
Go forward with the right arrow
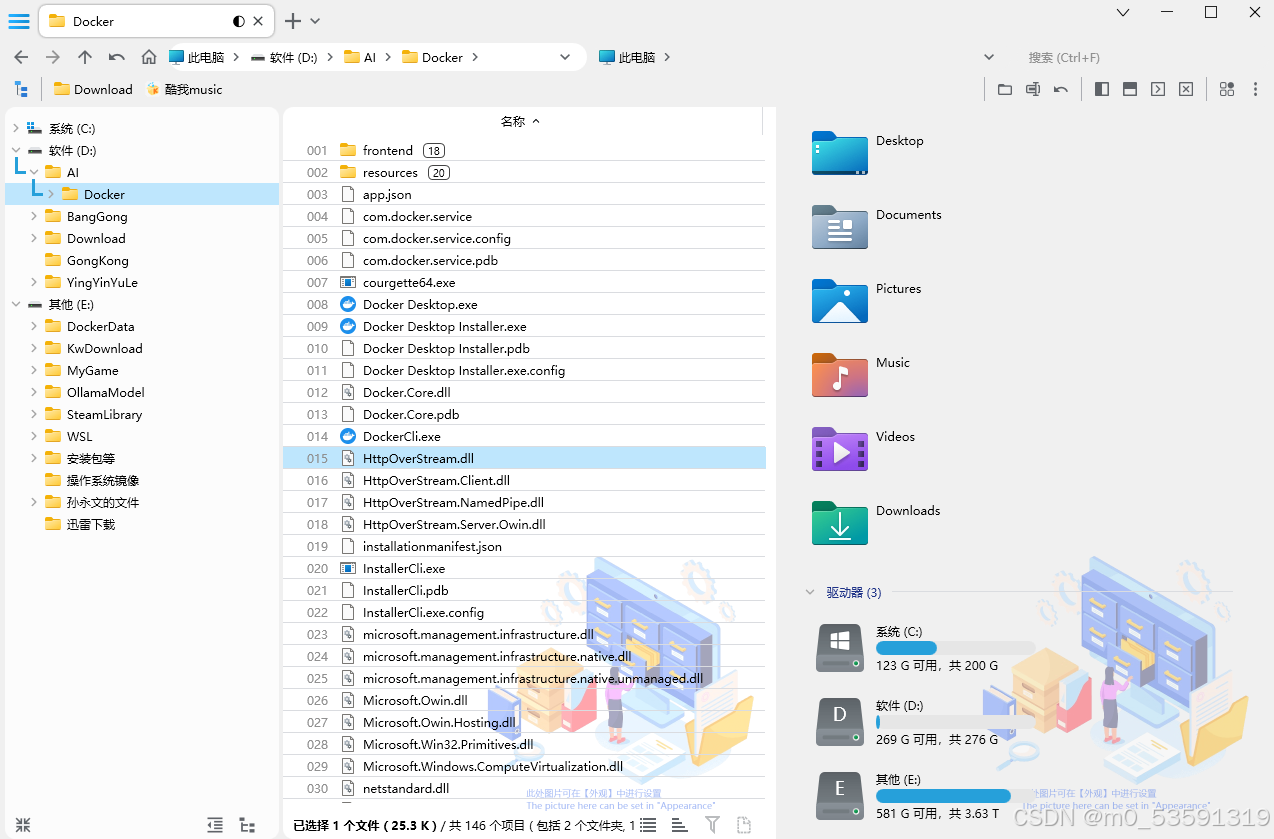tap(53, 57)
